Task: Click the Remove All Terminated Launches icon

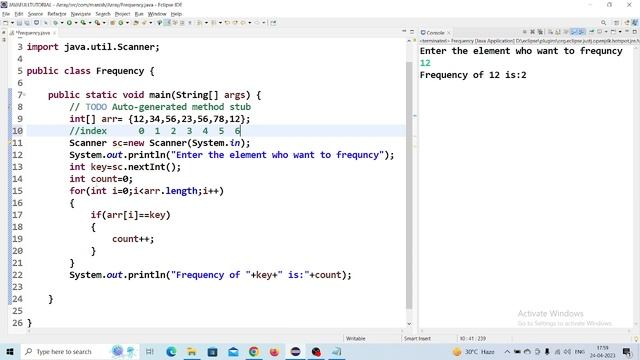Action: (540, 32)
